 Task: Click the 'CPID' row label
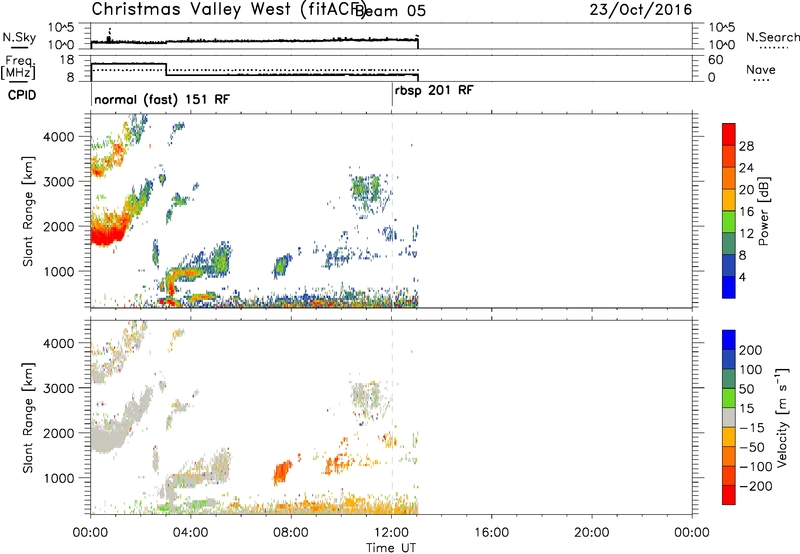point(22,95)
